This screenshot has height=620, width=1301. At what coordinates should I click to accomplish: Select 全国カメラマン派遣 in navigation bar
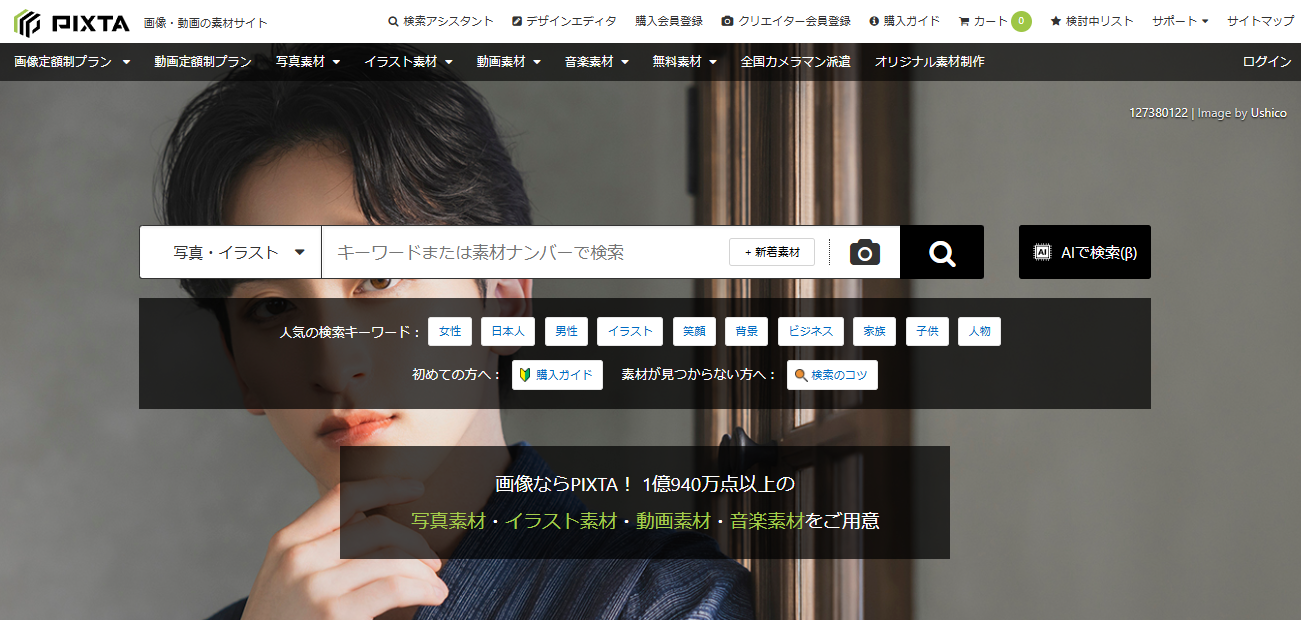tap(795, 62)
